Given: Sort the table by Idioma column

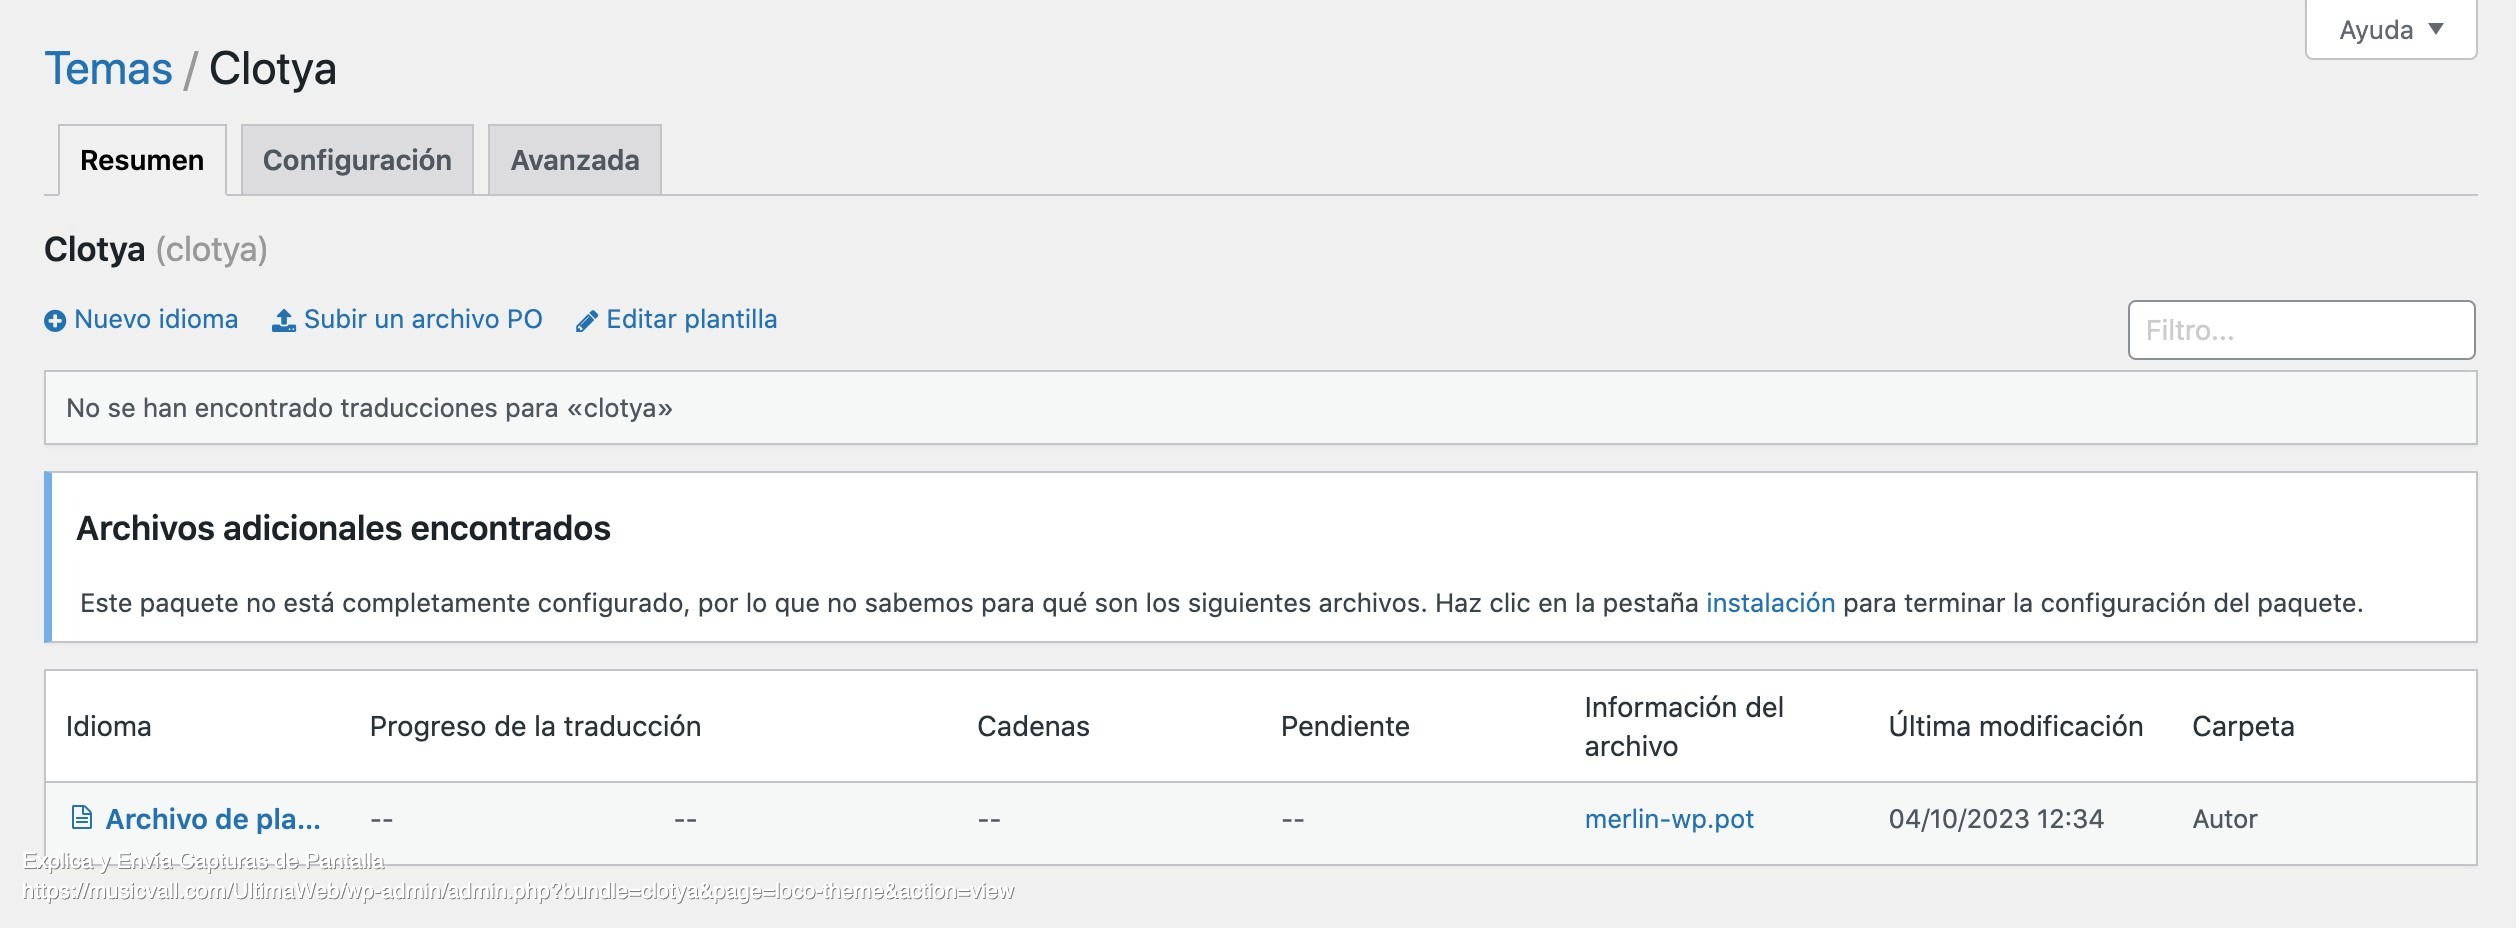Looking at the screenshot, I should pyautogui.click(x=108, y=726).
